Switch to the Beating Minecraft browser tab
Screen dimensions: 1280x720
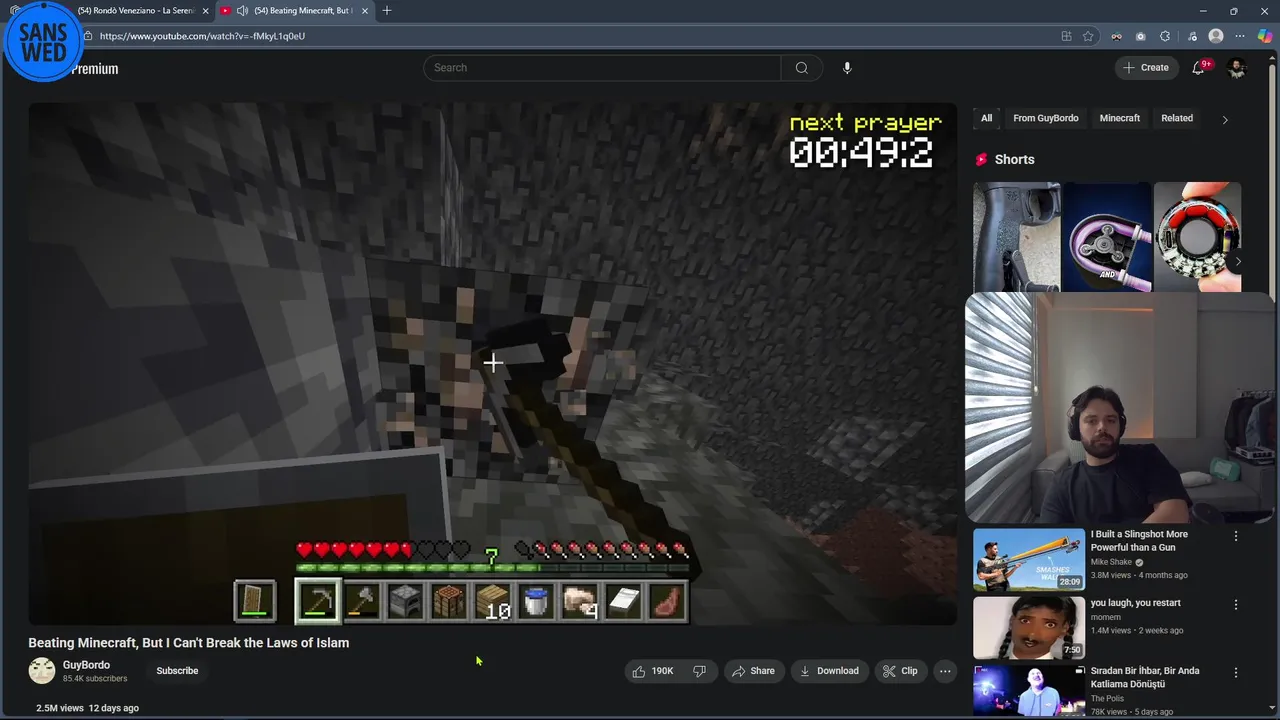pos(296,11)
